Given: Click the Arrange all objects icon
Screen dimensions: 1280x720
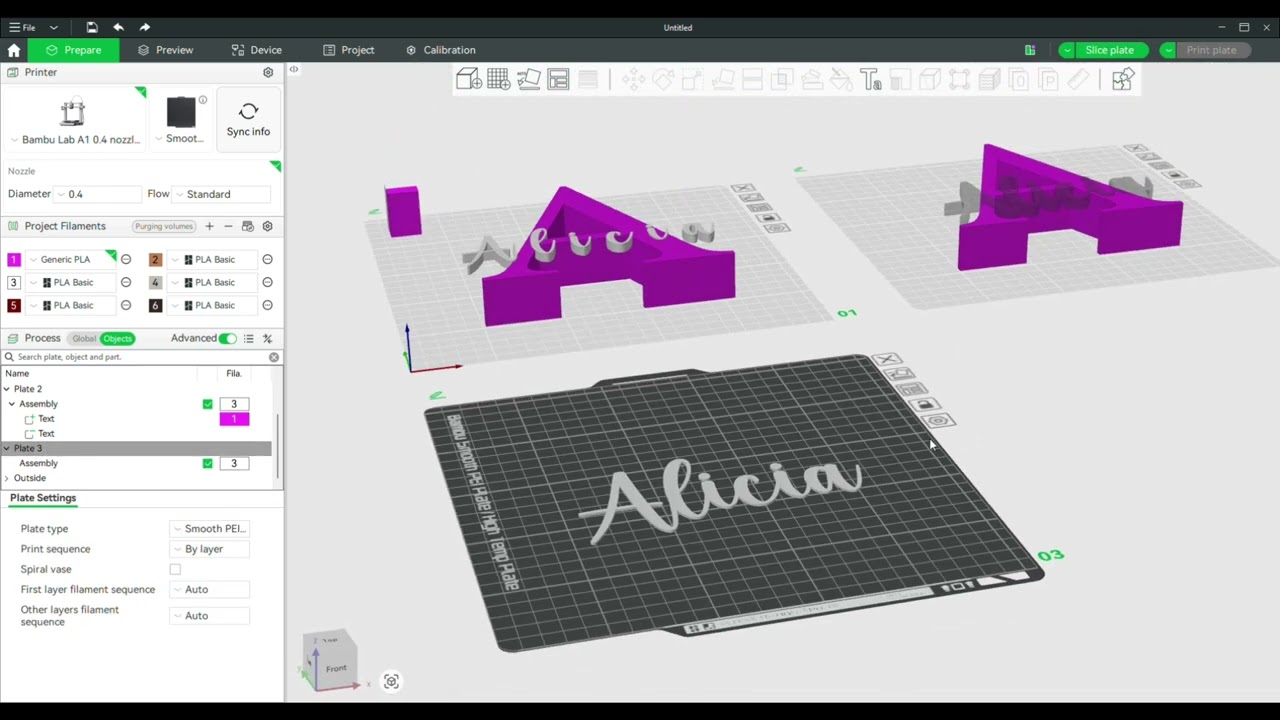Looking at the screenshot, I should (x=558, y=80).
